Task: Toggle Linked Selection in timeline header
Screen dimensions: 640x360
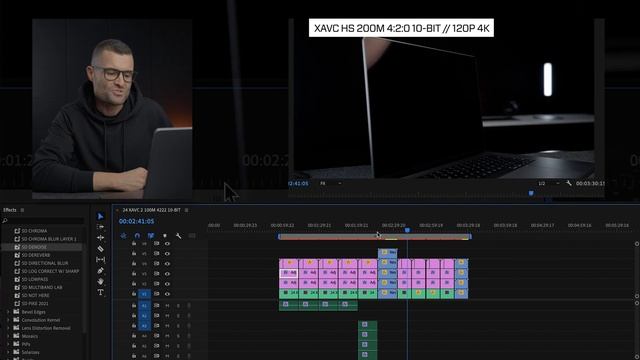Action: click(151, 236)
